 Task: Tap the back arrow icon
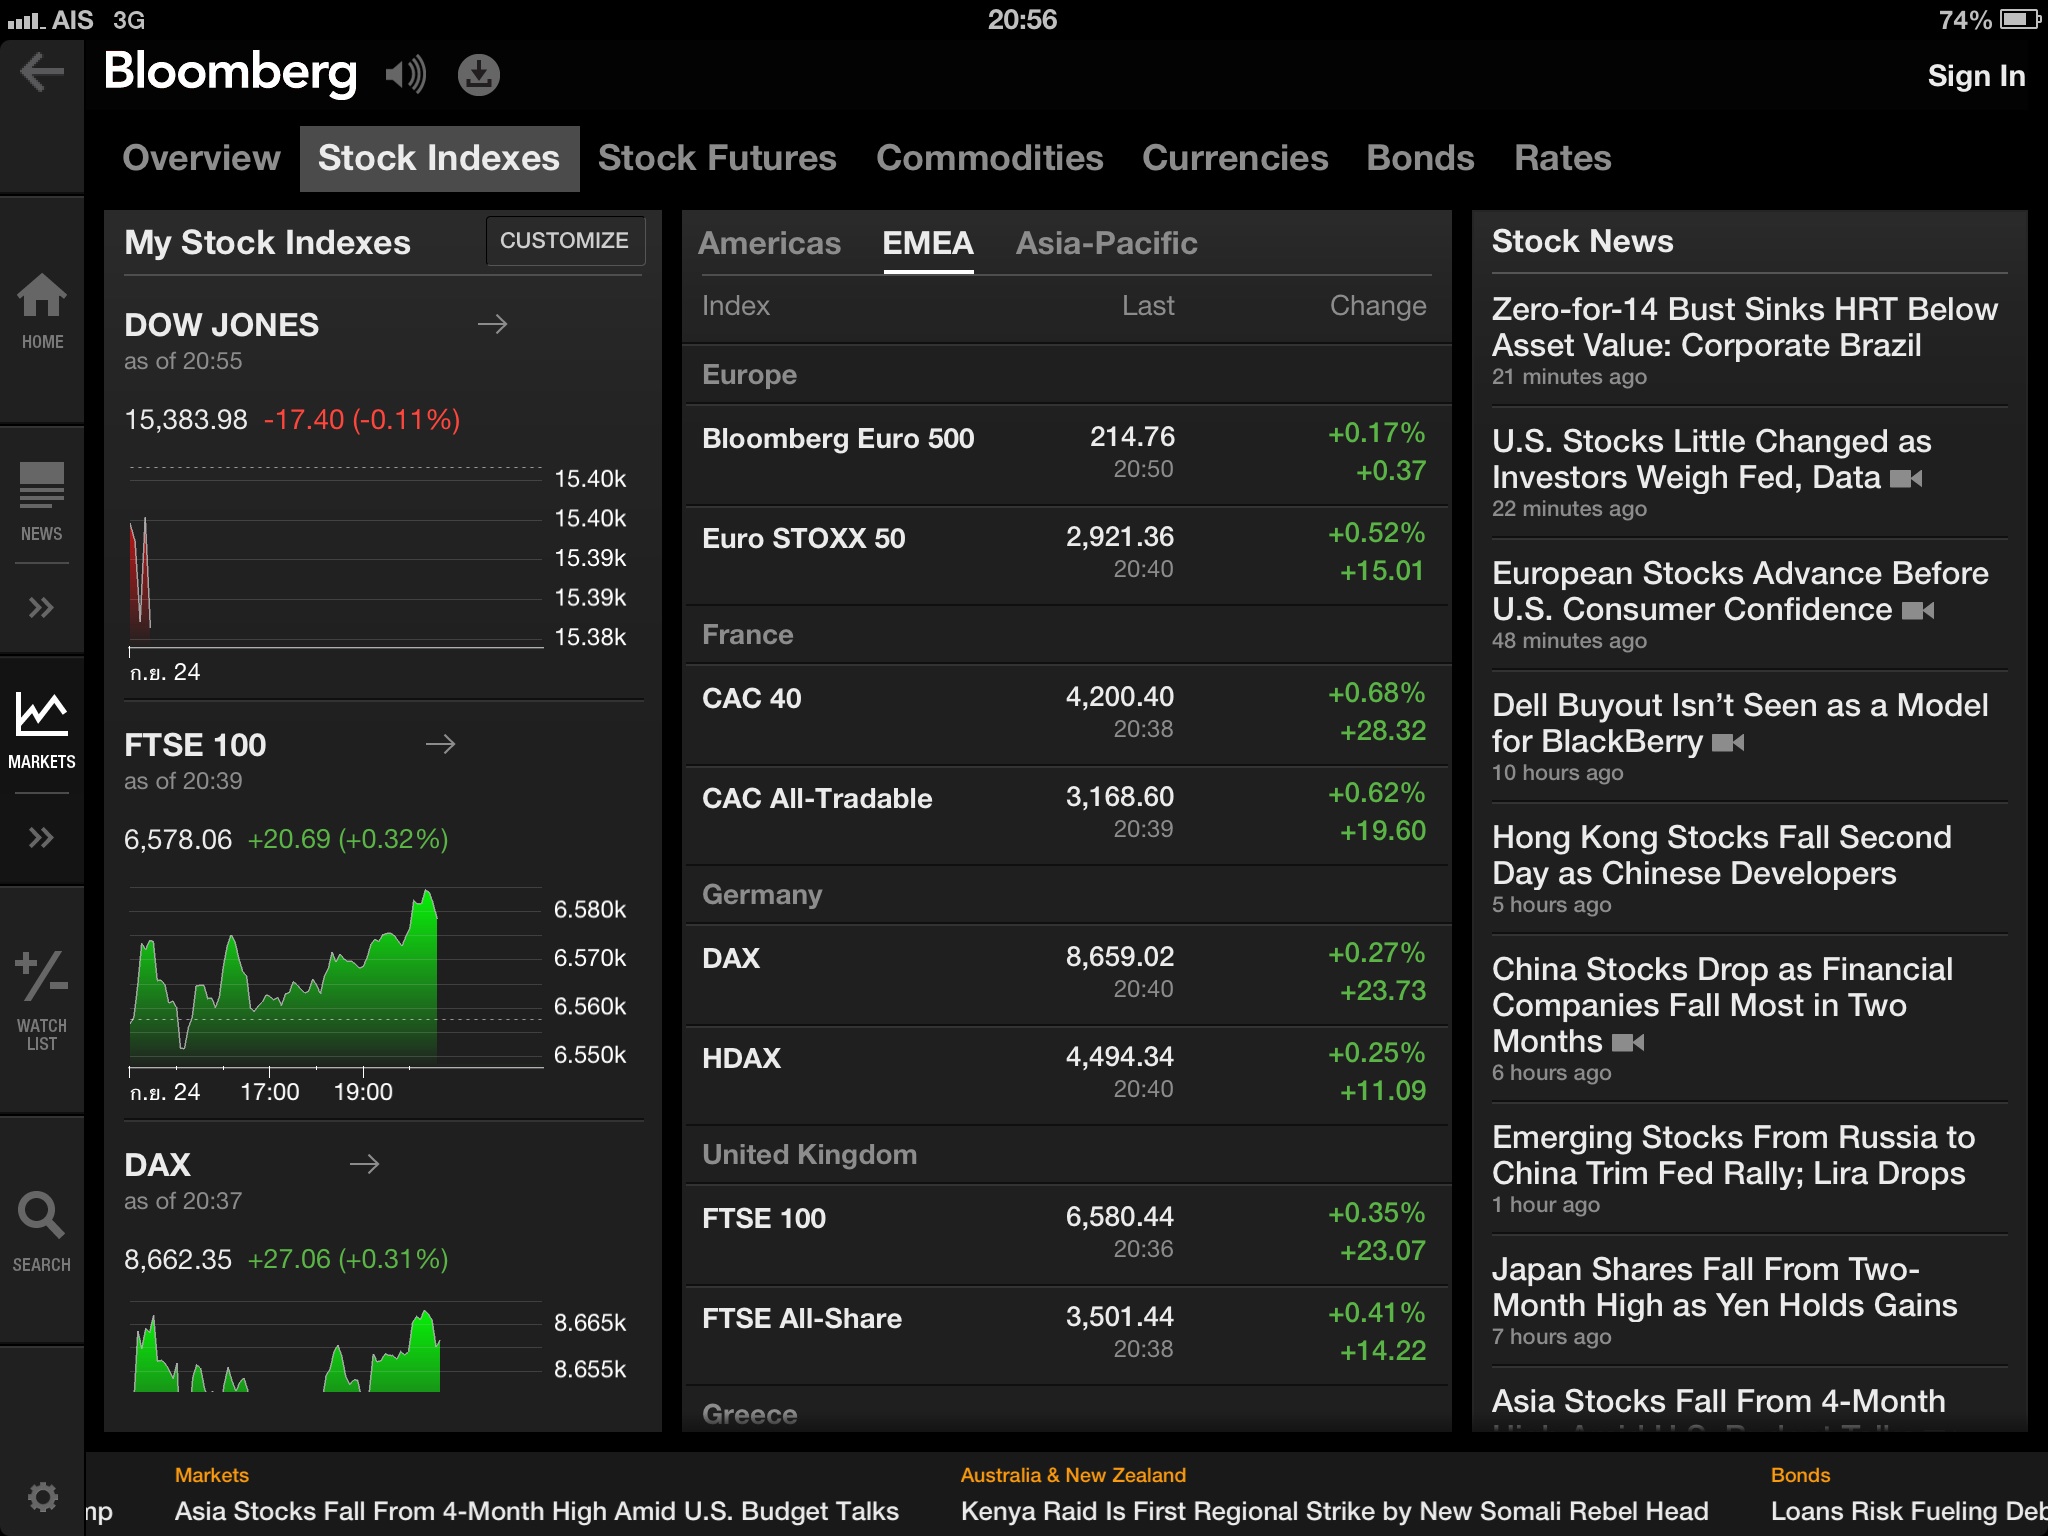[x=42, y=72]
